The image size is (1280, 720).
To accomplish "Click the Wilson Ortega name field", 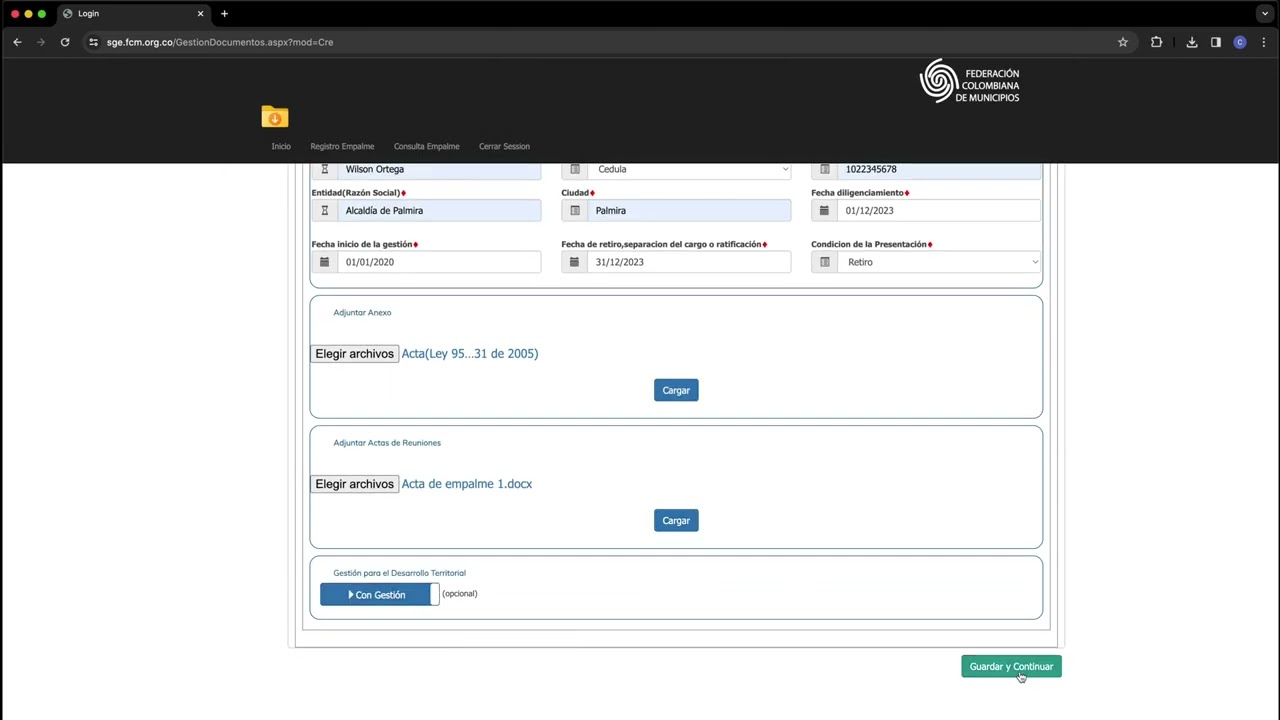I will tap(439, 169).
